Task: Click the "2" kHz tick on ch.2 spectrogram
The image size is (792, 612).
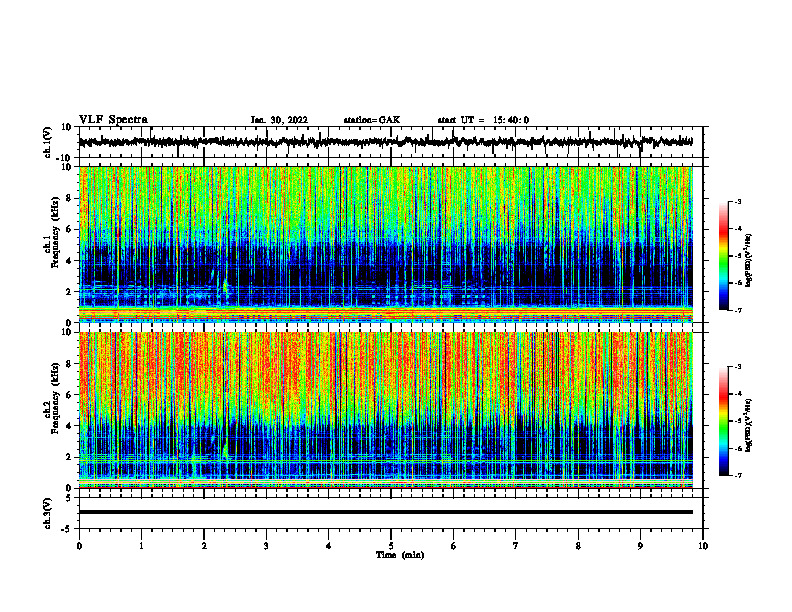Action: [x=69, y=457]
